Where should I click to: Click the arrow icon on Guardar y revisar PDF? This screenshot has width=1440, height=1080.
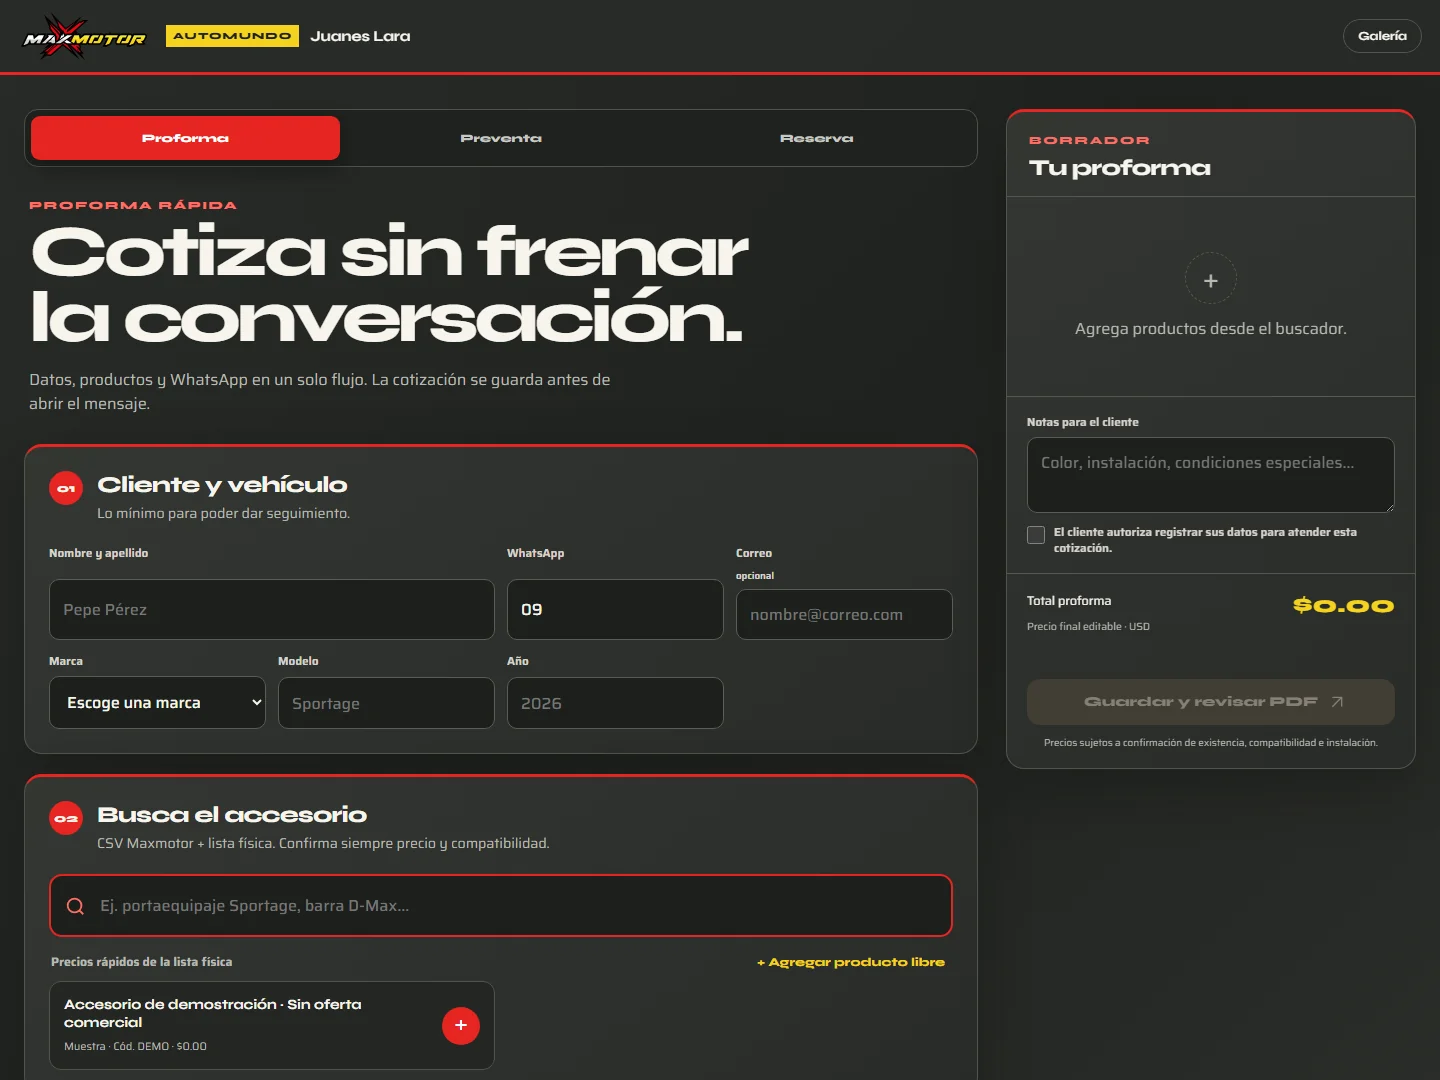point(1337,702)
